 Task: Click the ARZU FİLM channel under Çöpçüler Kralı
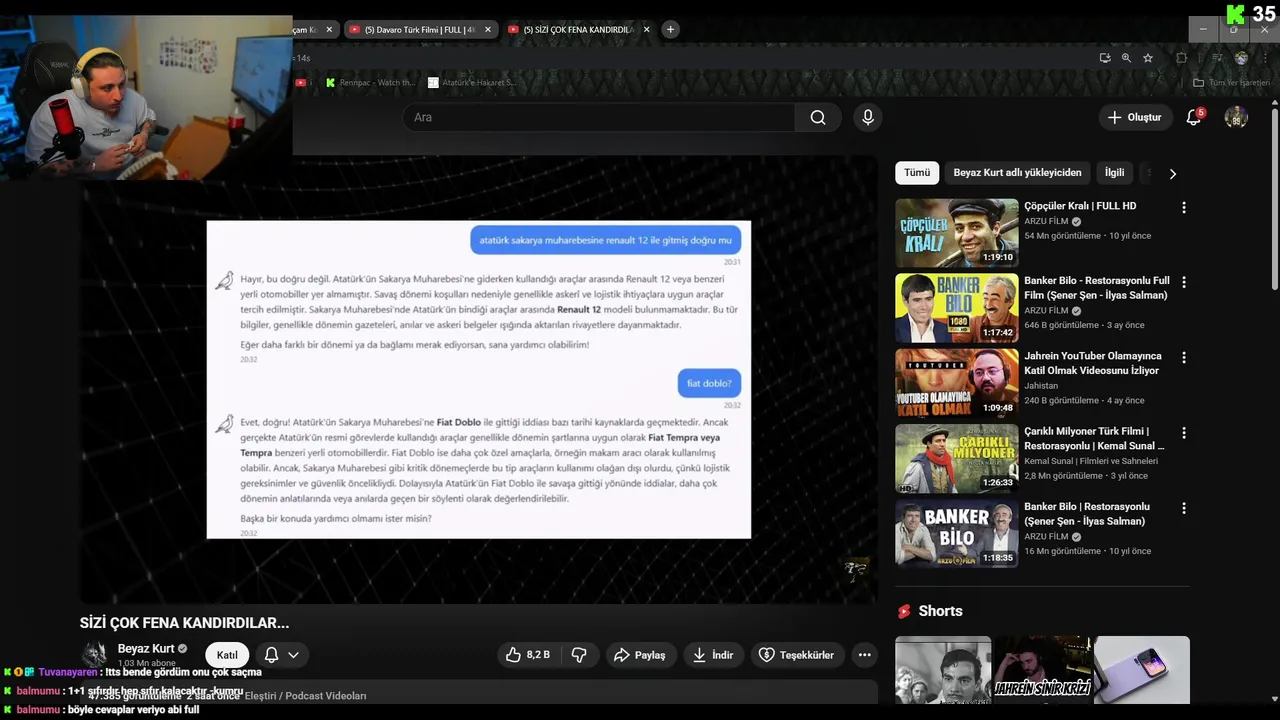pyautogui.click(x=1046, y=221)
